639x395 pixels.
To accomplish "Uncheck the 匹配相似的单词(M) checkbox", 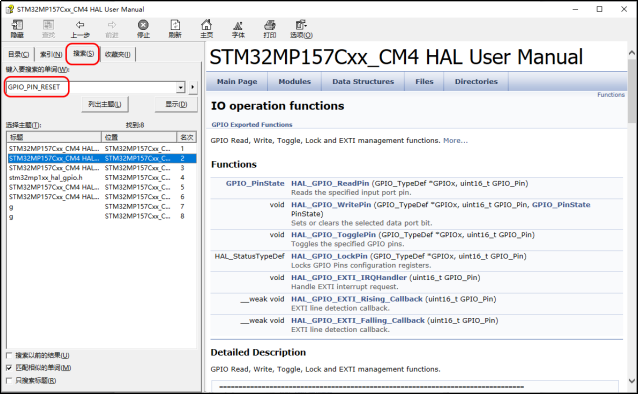I will (x=9, y=368).
